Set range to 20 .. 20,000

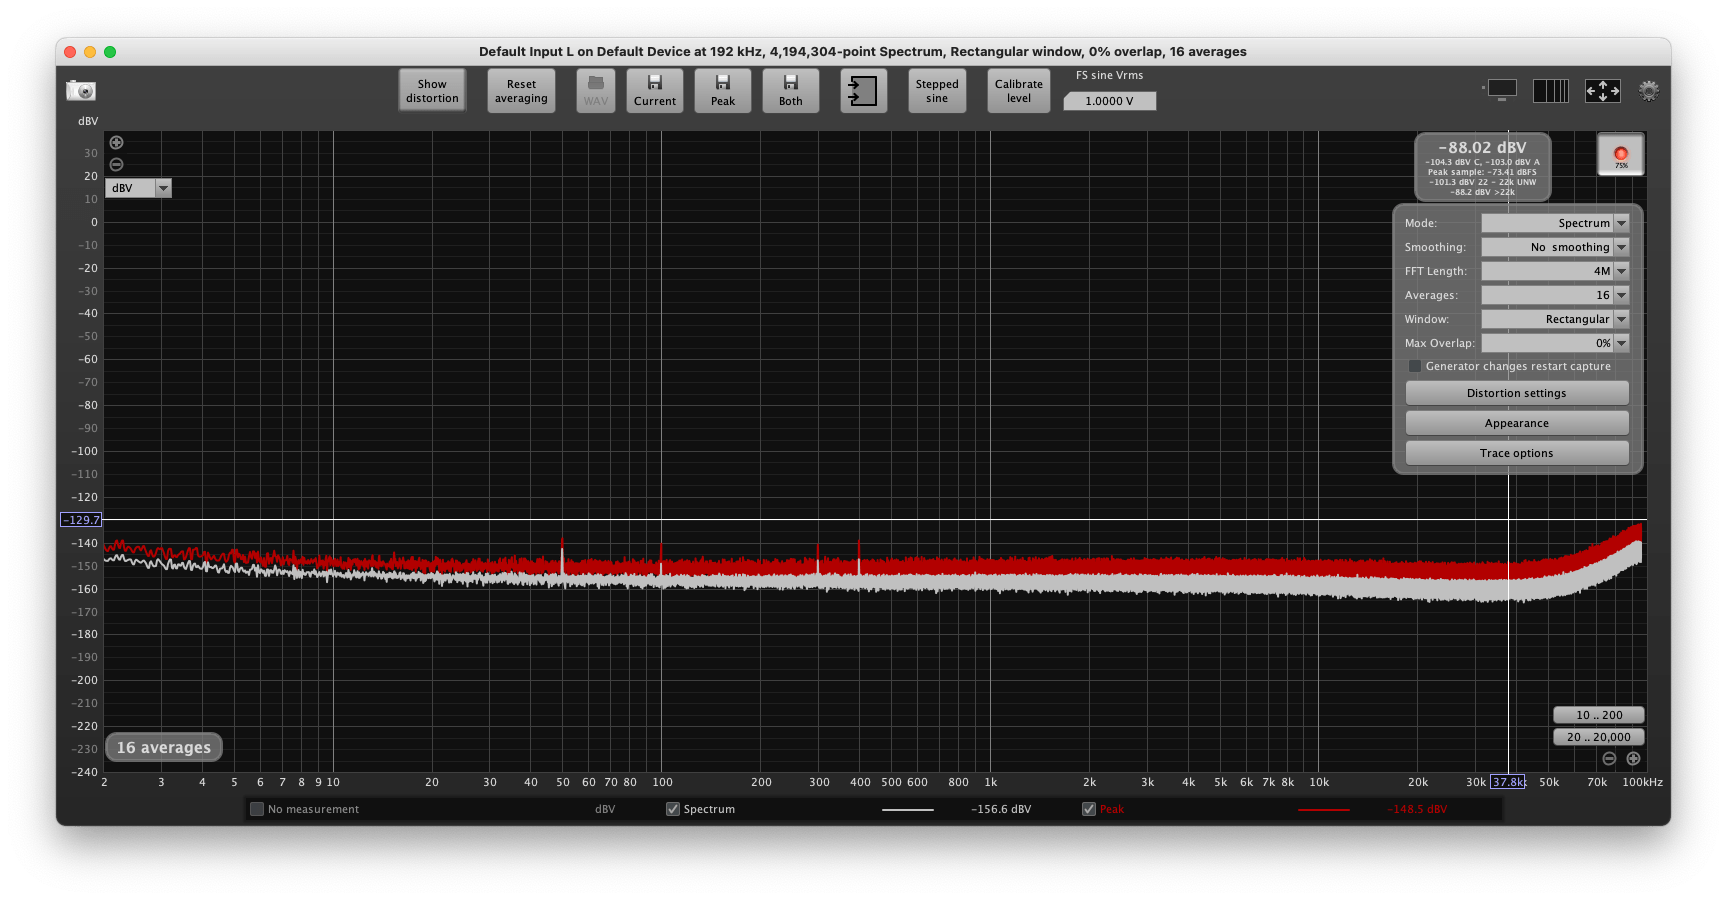coord(1598,737)
